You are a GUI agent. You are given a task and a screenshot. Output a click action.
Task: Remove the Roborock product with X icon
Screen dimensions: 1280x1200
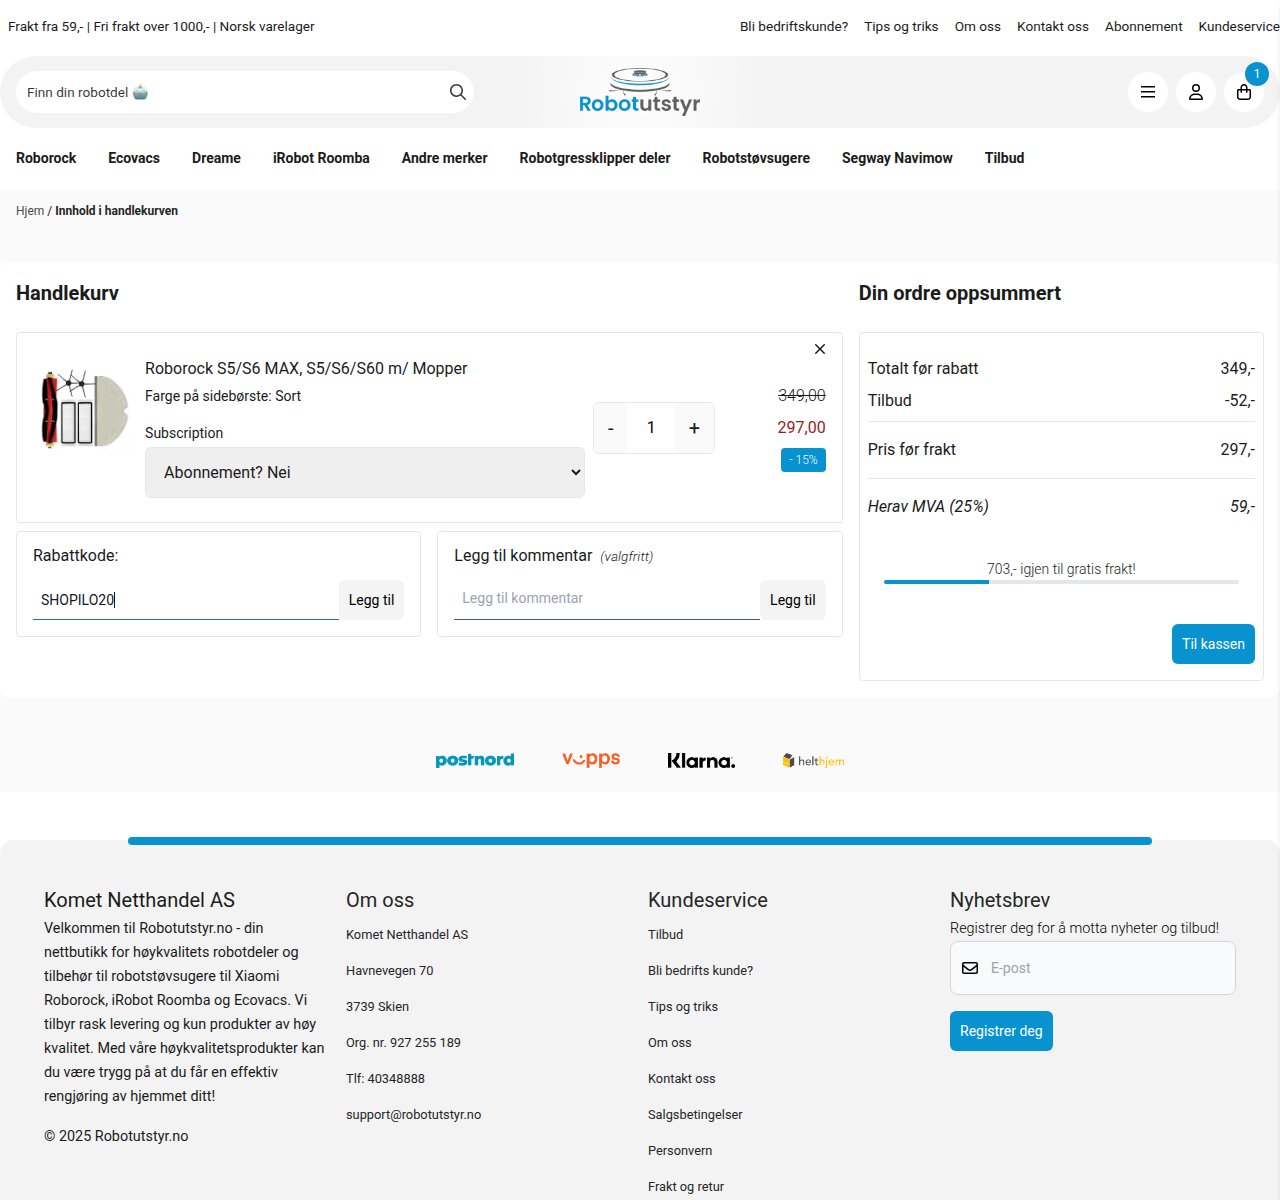click(820, 349)
